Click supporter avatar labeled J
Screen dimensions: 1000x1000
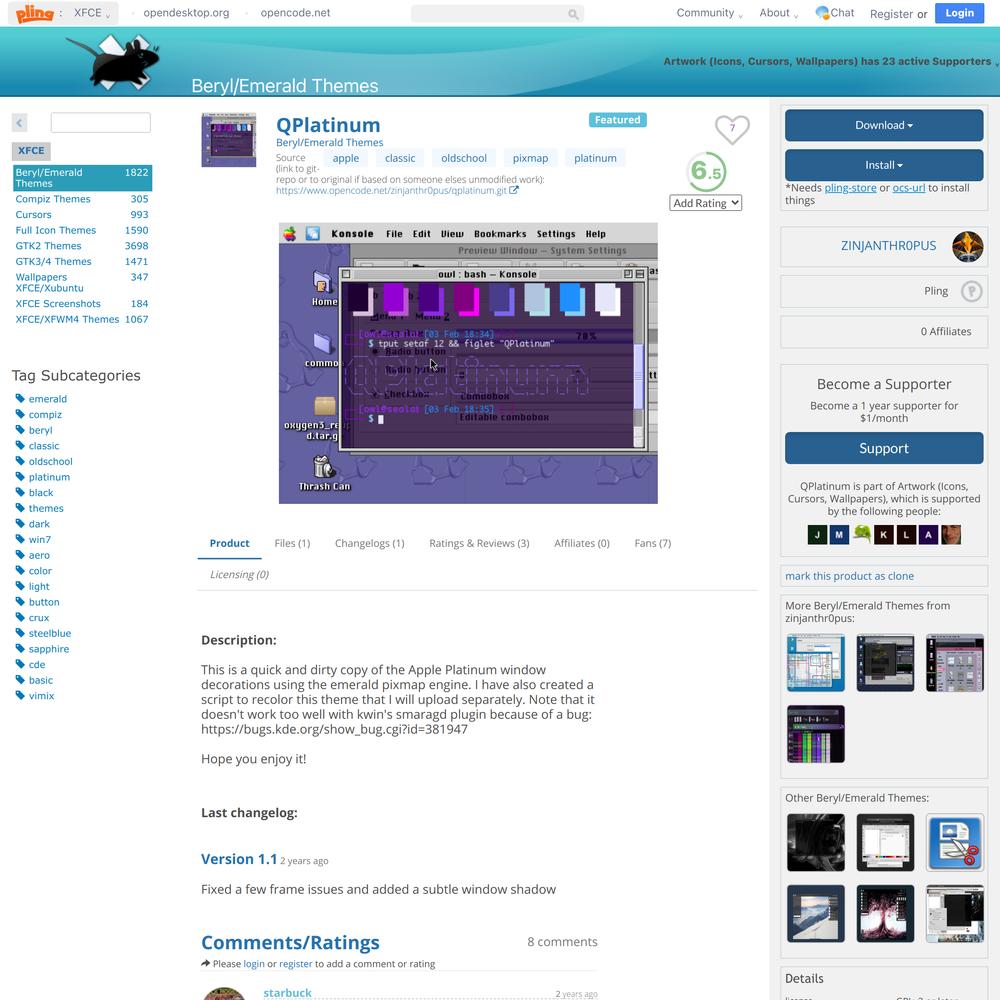pyautogui.click(x=817, y=534)
